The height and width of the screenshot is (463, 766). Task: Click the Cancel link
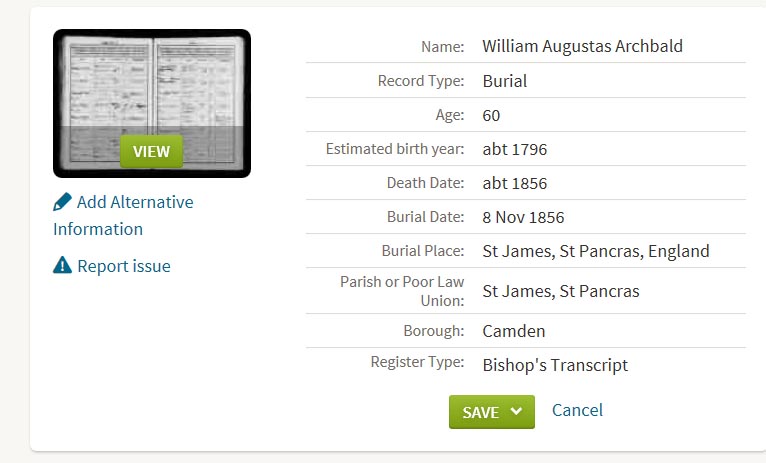577,410
